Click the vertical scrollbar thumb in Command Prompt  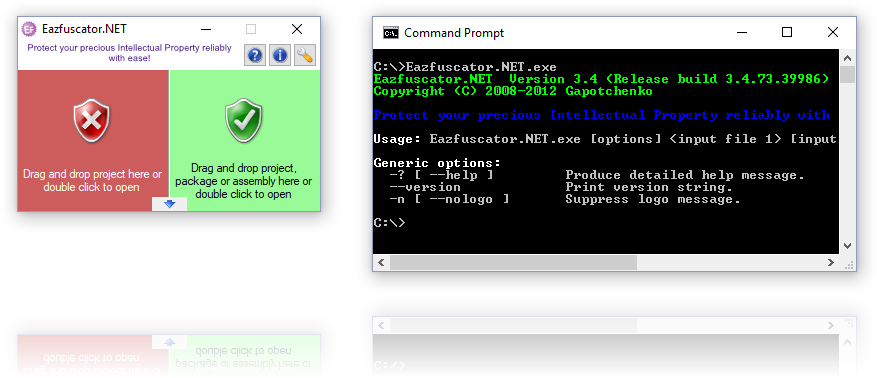847,74
